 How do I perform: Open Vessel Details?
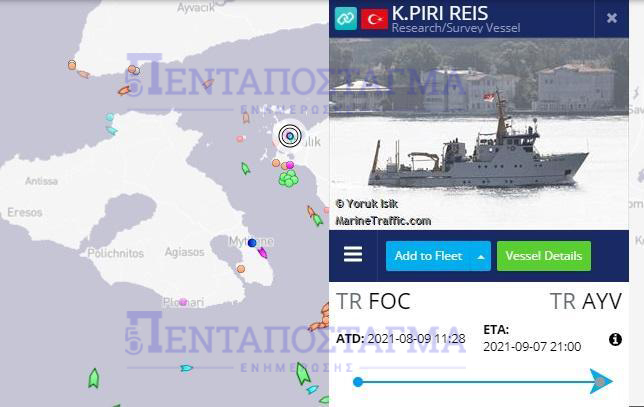click(544, 256)
